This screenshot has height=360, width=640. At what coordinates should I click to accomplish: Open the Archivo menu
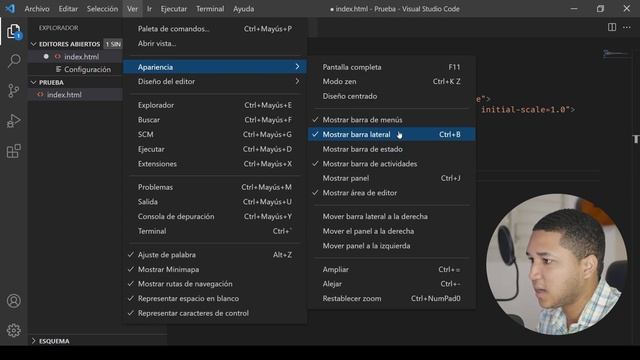(37, 9)
